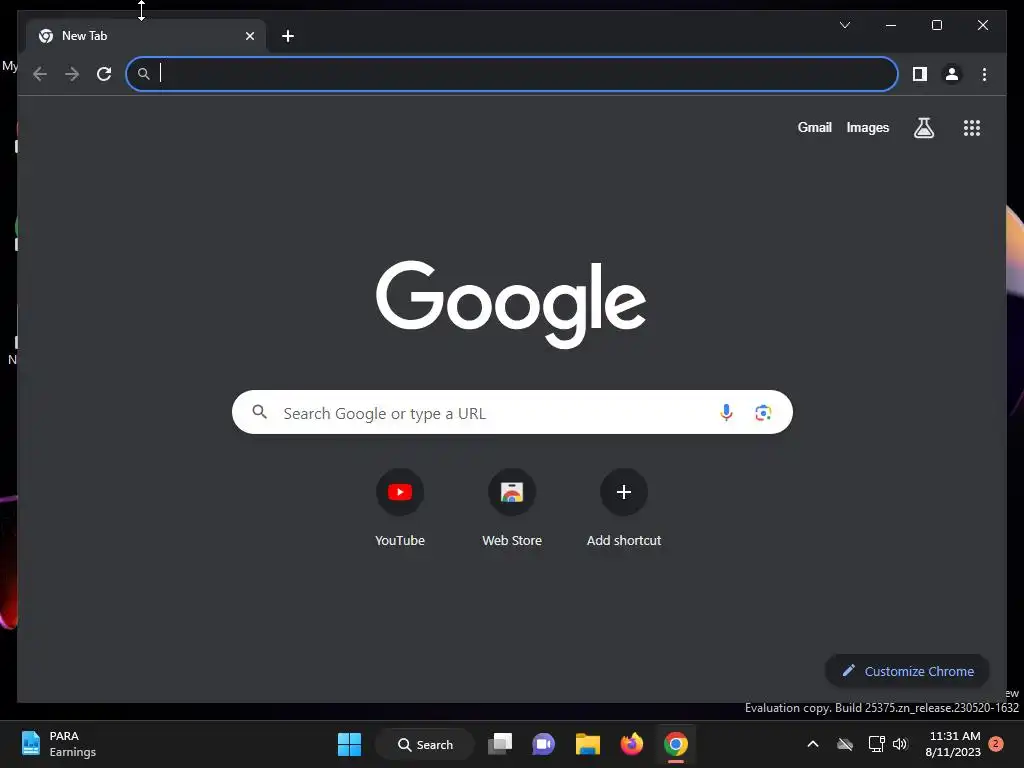Open the side panel
1024x768 pixels.
point(920,74)
